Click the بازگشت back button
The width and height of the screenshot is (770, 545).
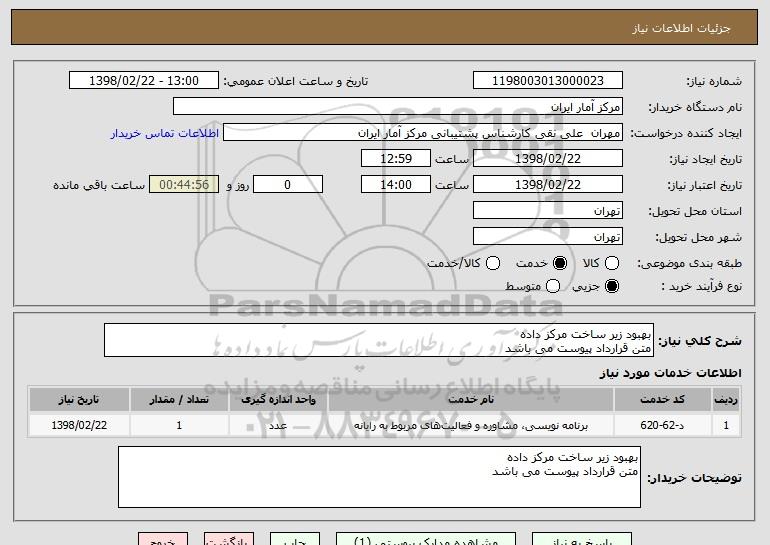[229, 539]
